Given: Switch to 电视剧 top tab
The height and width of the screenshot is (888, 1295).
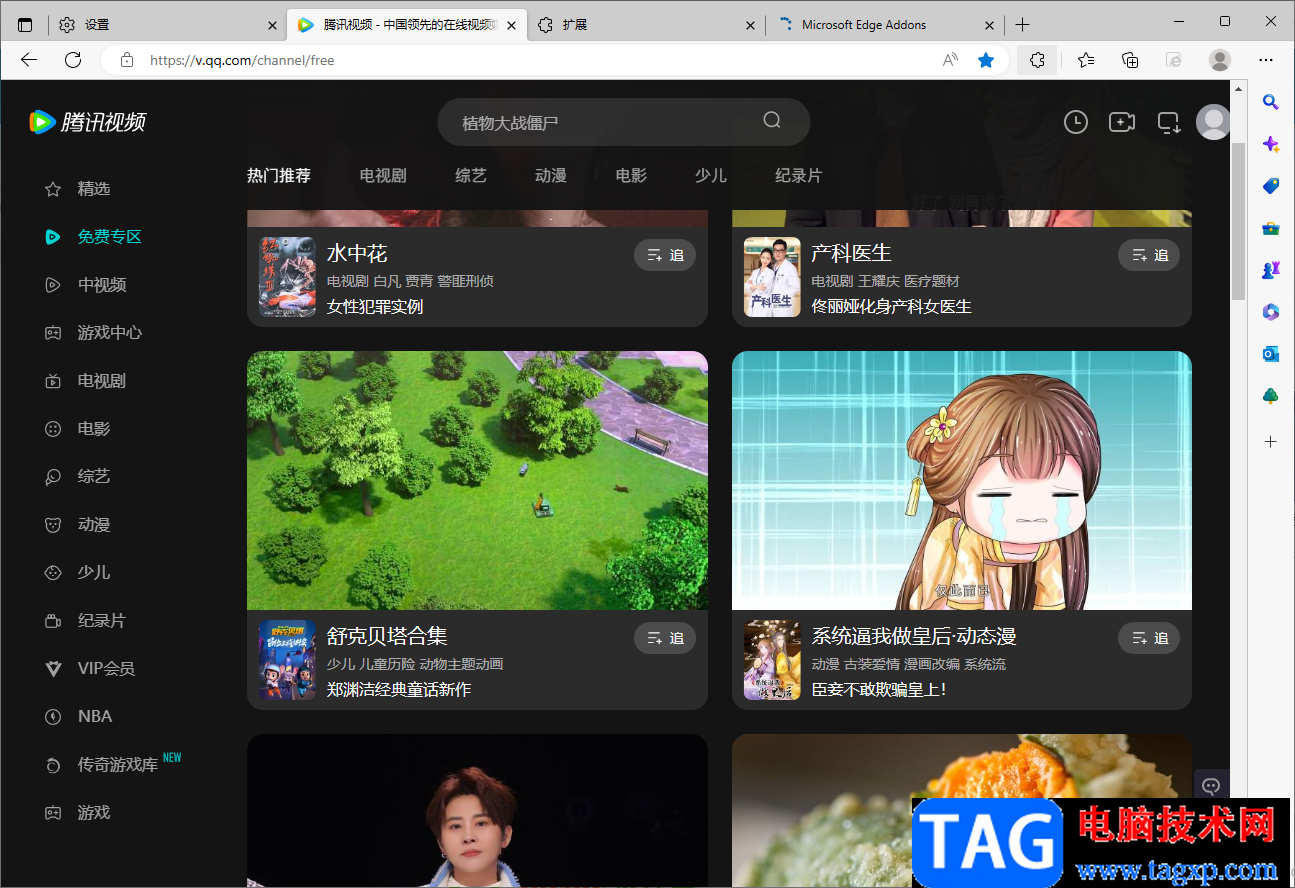Looking at the screenshot, I should coord(383,175).
